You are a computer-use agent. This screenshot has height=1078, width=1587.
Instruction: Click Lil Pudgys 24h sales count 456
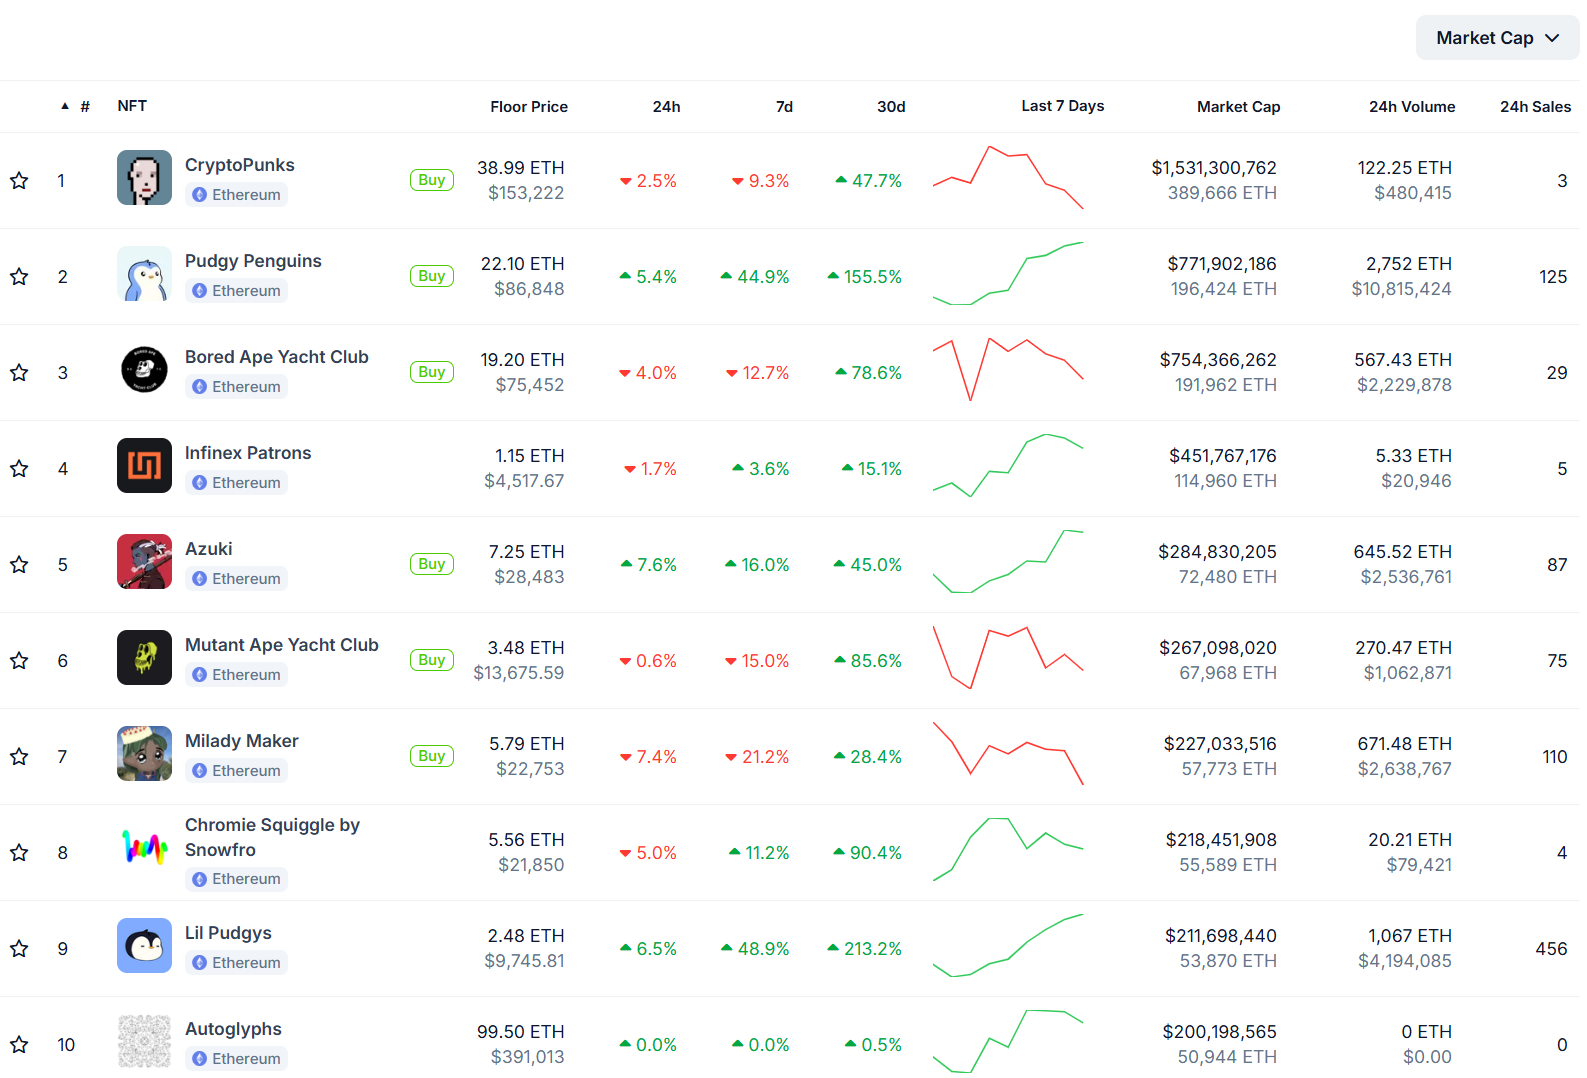click(1551, 949)
